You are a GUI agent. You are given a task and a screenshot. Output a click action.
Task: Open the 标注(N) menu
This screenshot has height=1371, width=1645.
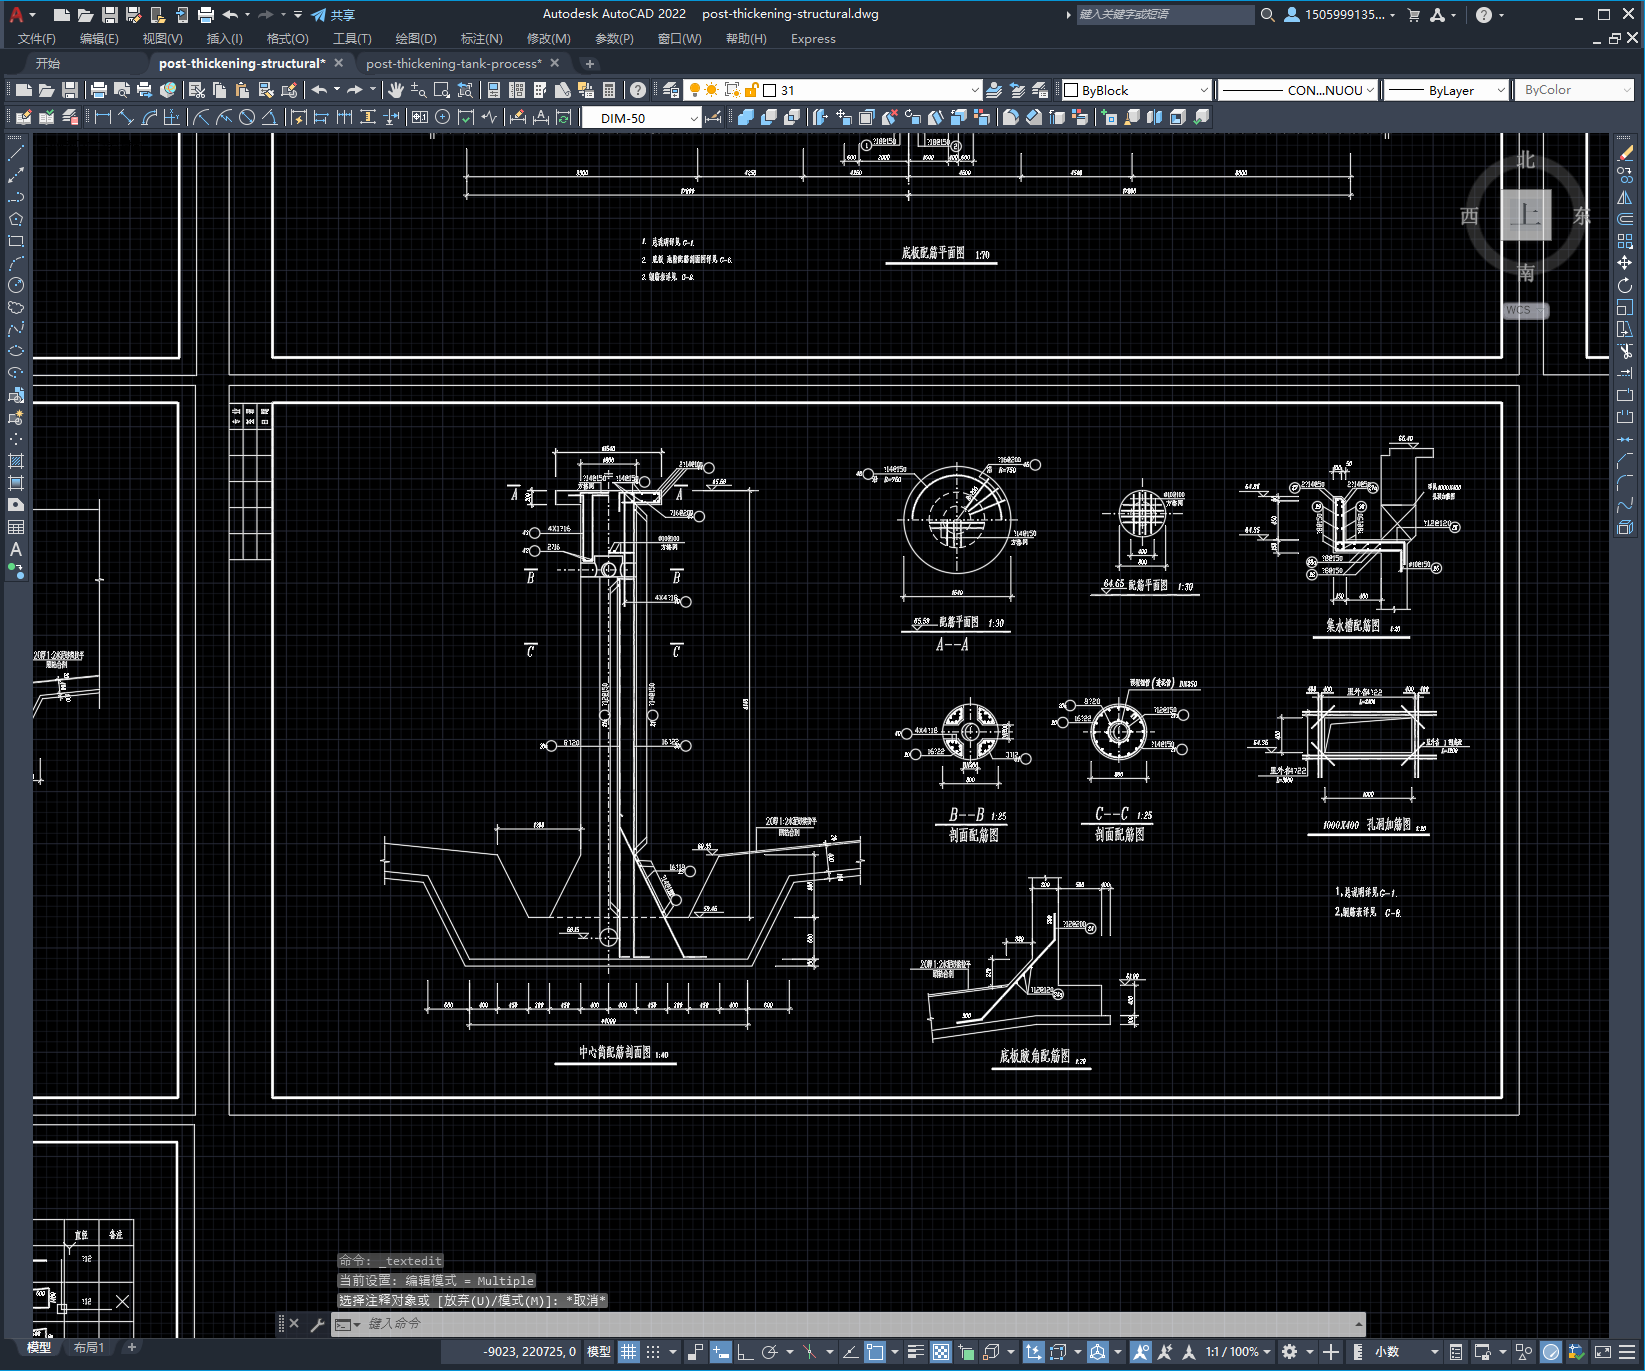click(481, 39)
